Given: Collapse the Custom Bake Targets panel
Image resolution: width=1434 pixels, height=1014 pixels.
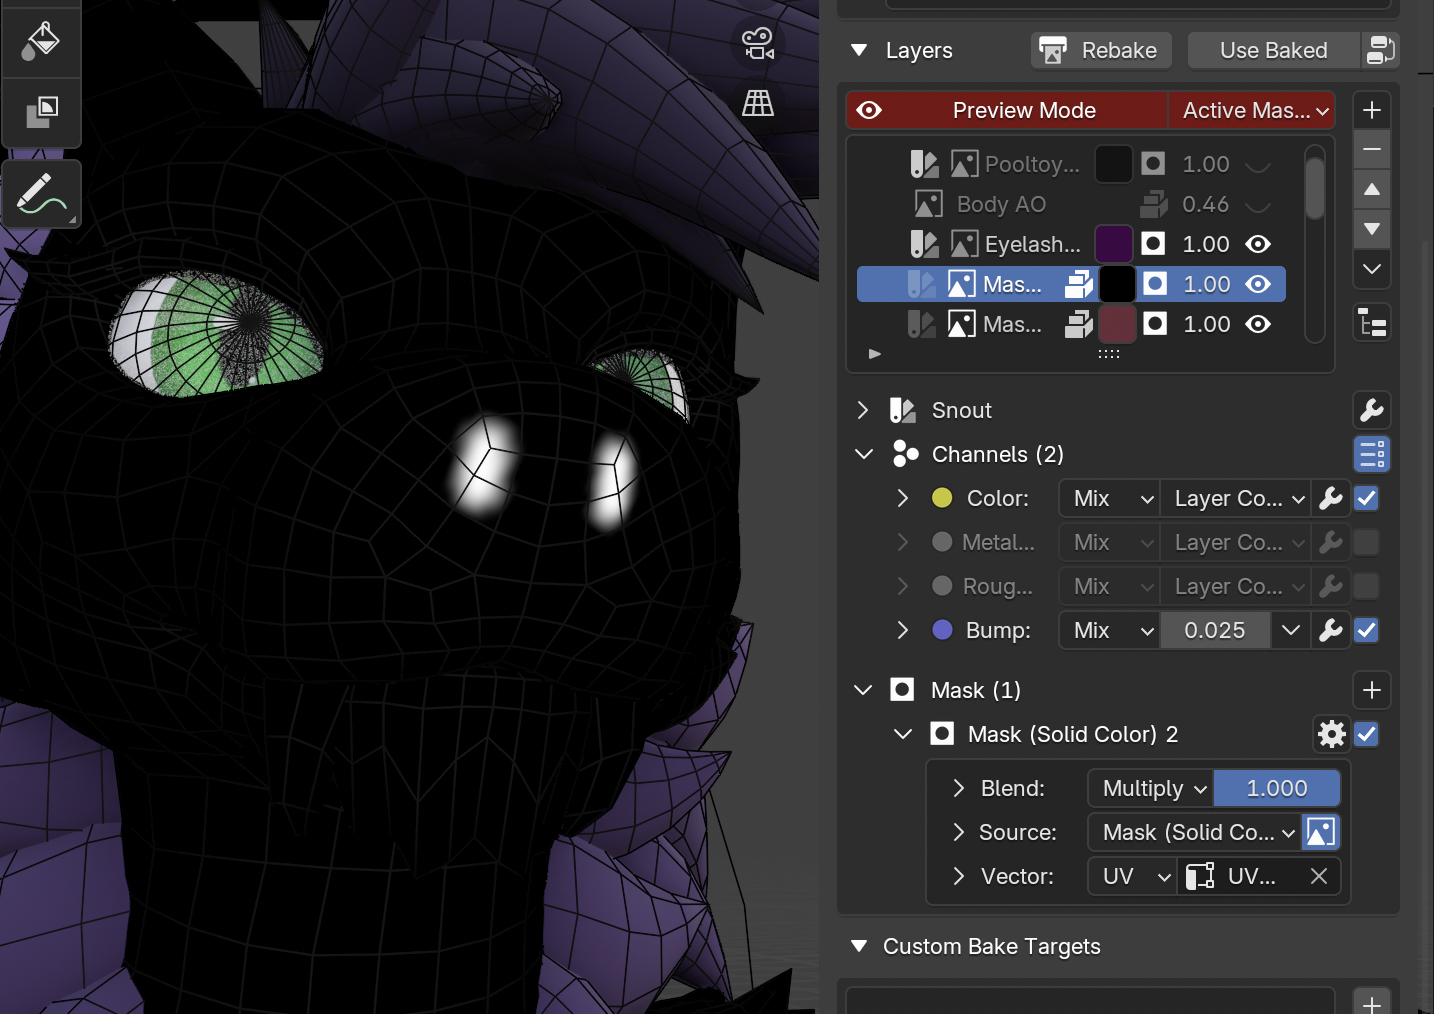Looking at the screenshot, I should click(x=859, y=946).
